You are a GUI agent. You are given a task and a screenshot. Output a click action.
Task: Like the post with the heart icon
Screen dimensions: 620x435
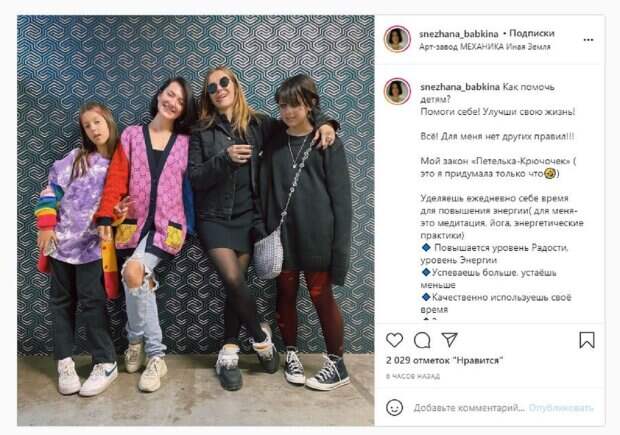[x=394, y=340]
